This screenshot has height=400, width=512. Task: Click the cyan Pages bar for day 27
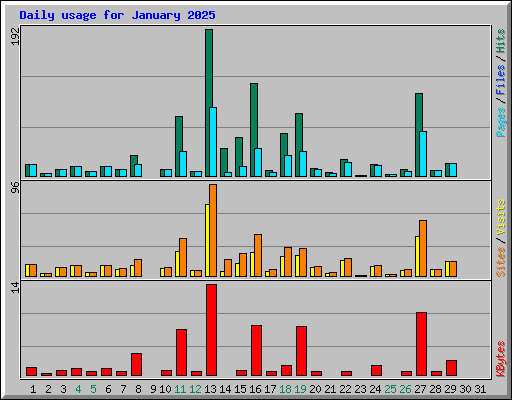point(423,154)
